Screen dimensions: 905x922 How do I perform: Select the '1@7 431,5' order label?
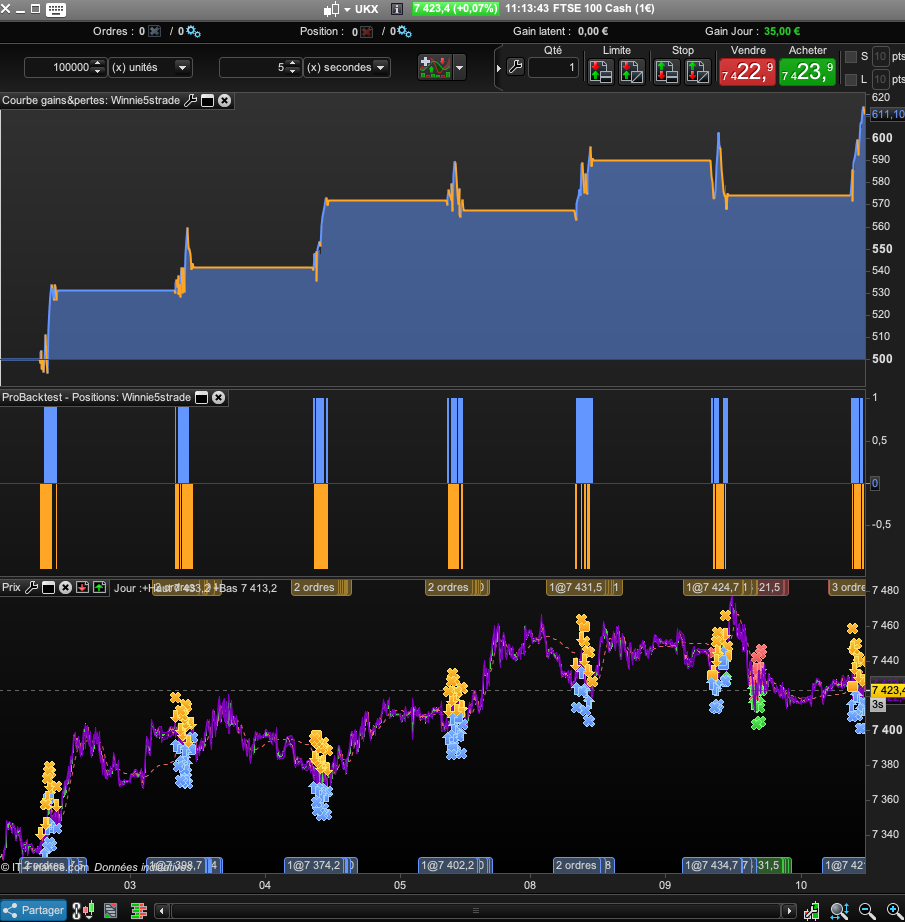coord(575,587)
